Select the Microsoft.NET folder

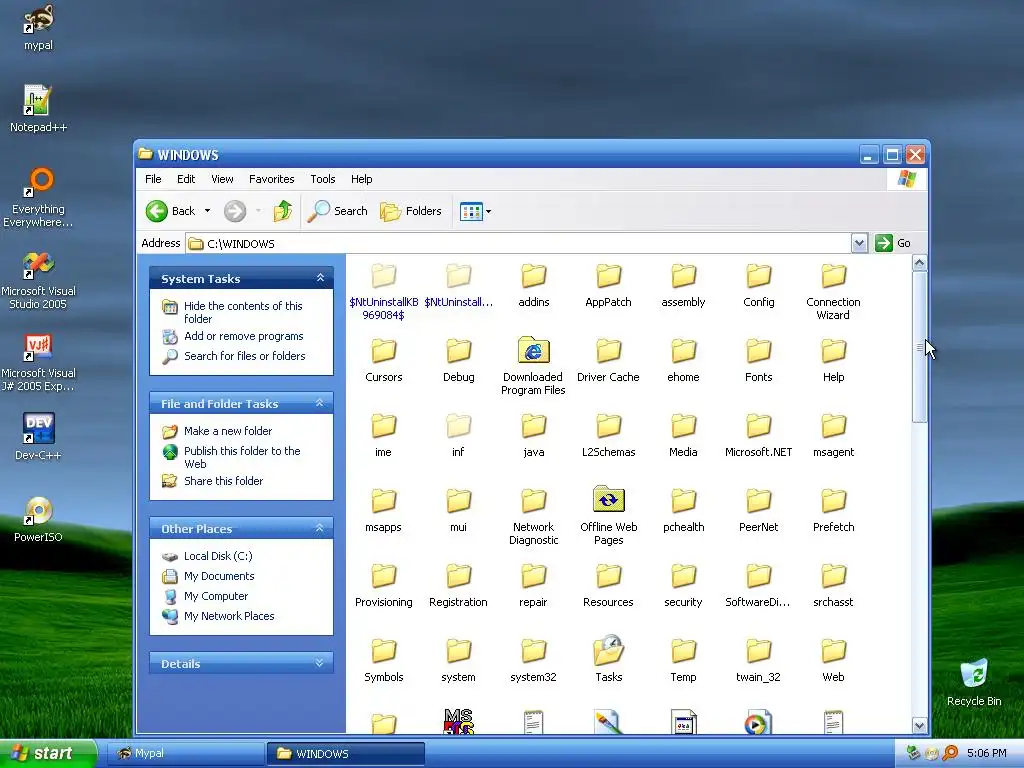[758, 436]
